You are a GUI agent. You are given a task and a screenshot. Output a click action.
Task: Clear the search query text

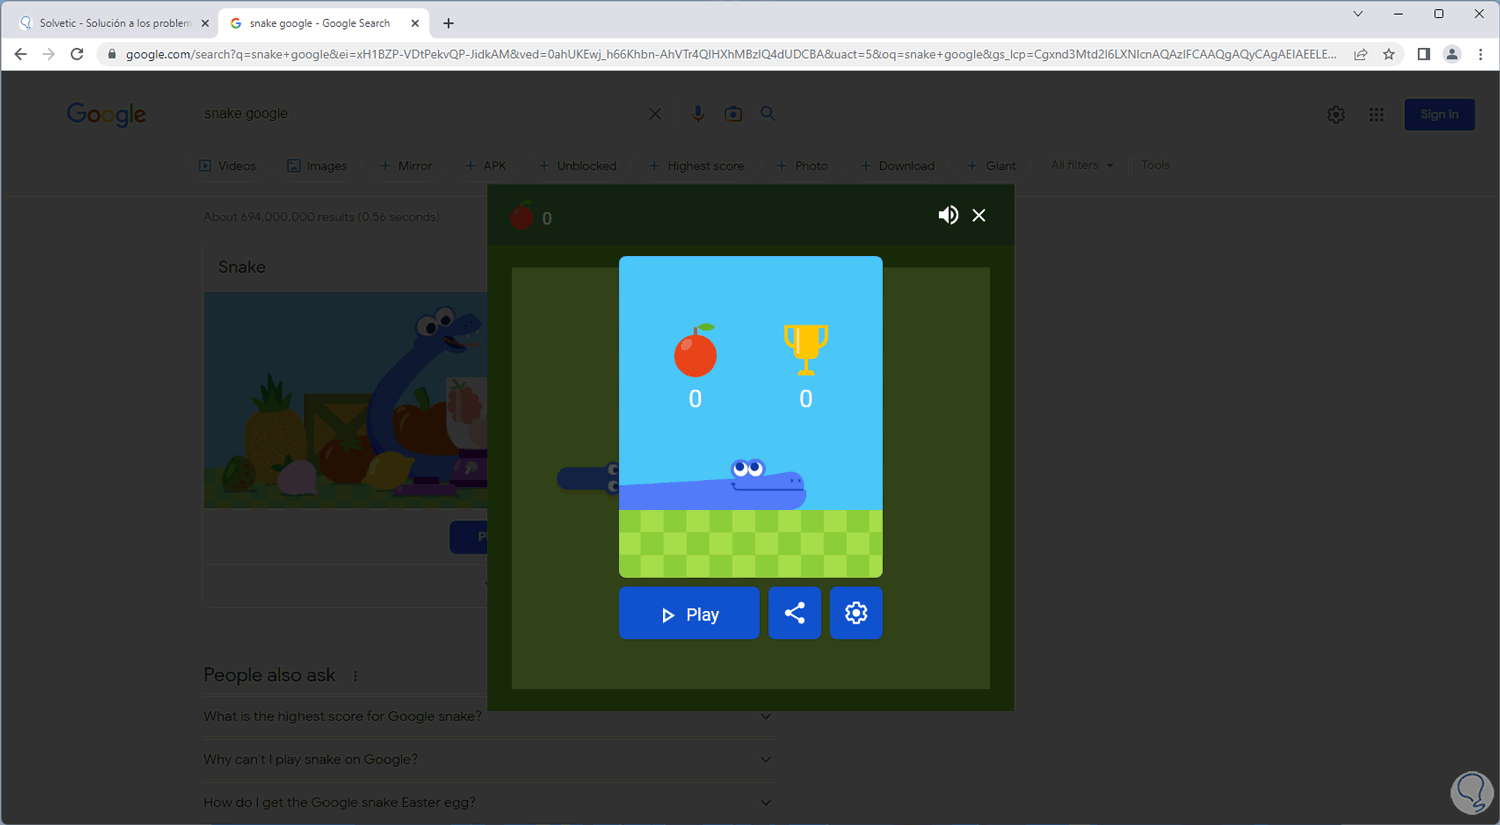[x=655, y=114]
